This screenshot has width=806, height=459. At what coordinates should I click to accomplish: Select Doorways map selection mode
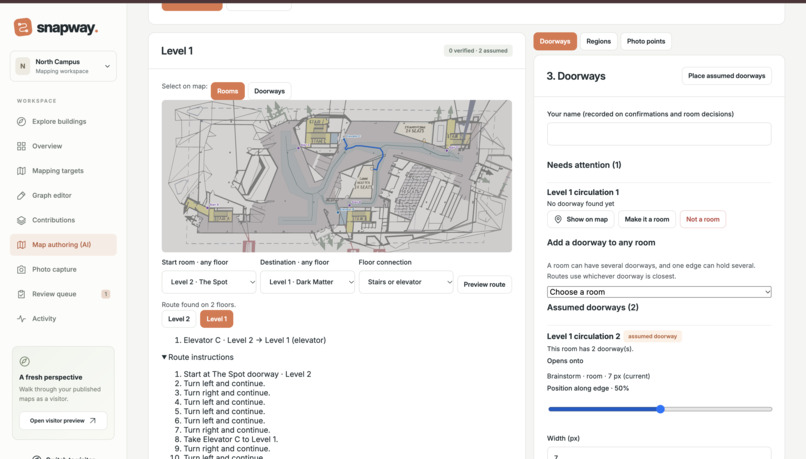tap(269, 91)
